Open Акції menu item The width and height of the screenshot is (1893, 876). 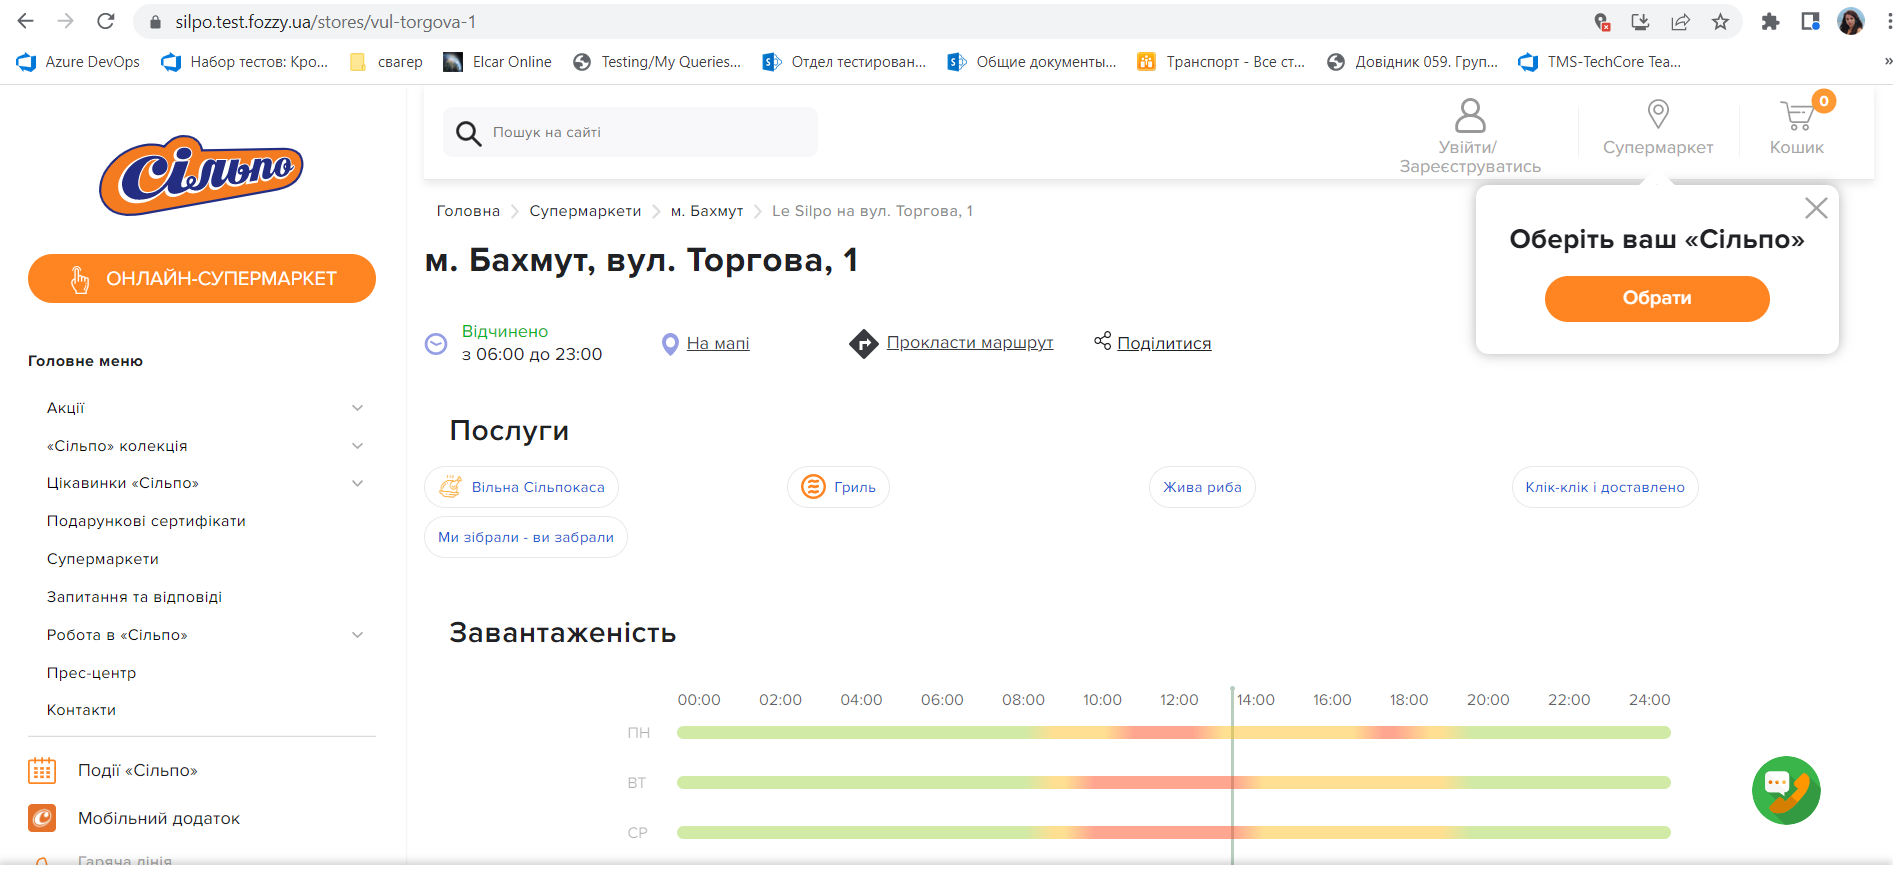click(x=66, y=408)
